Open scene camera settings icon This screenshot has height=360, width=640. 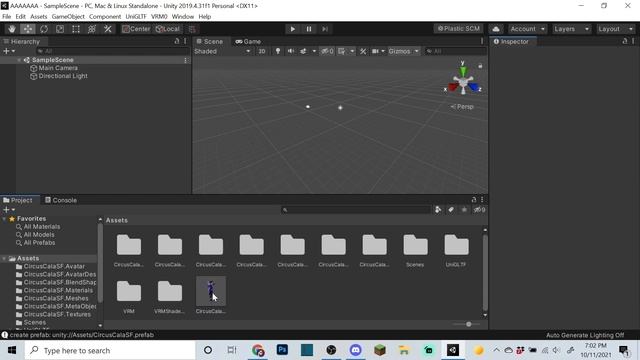[x=376, y=51]
